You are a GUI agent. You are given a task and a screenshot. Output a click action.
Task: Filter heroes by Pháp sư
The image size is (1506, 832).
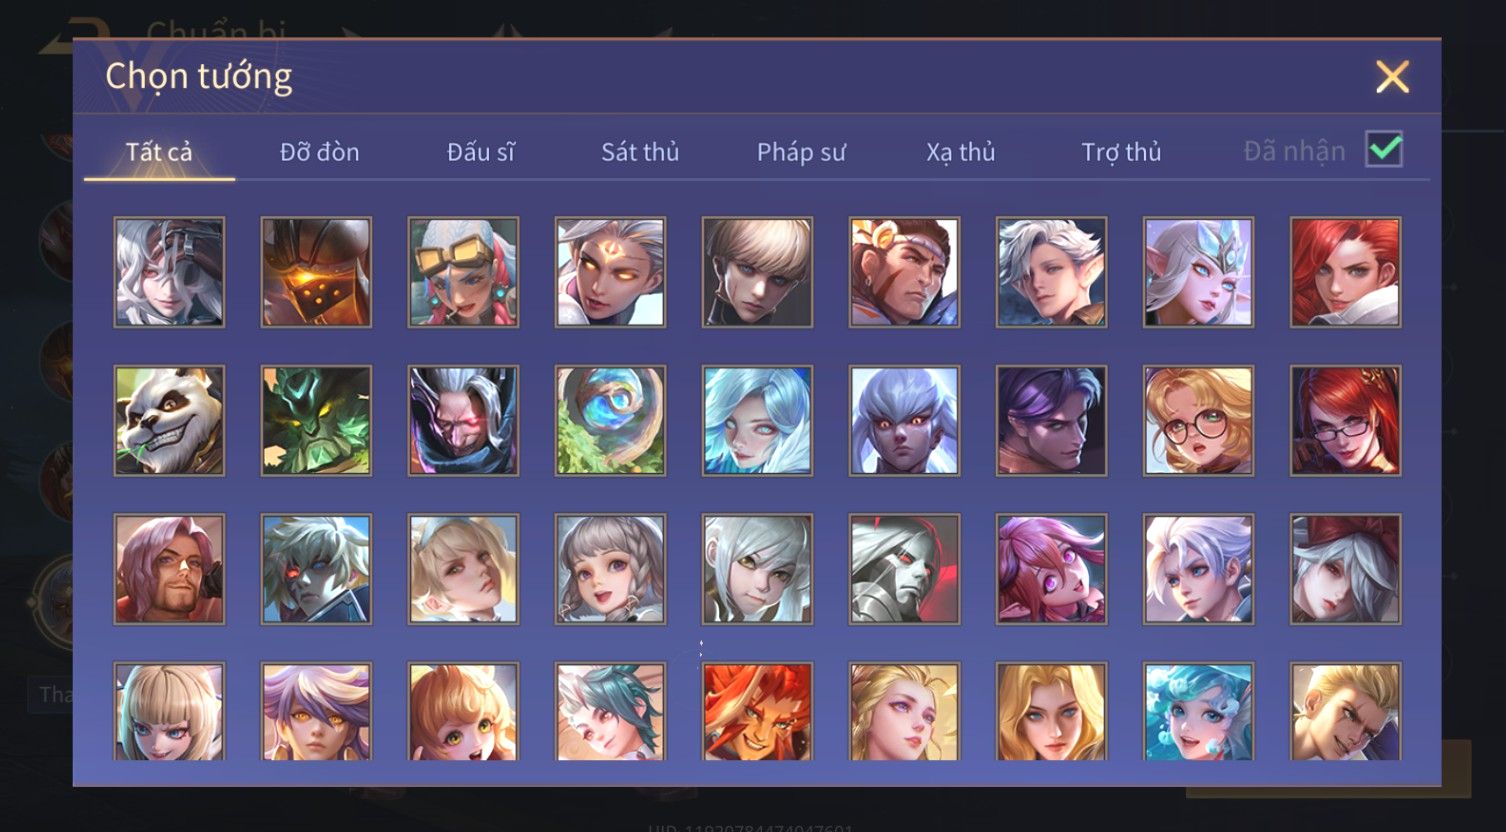[x=801, y=152]
